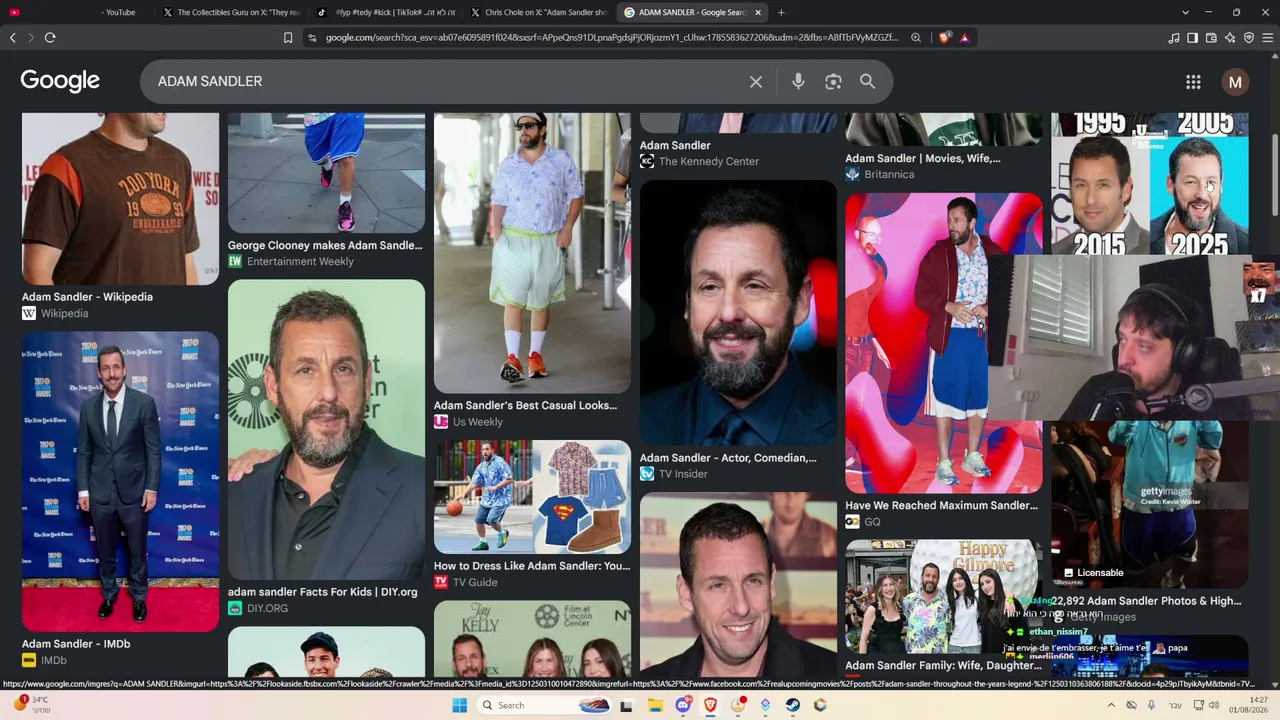
Task: Switch to the TikTok tab
Action: coord(385,12)
